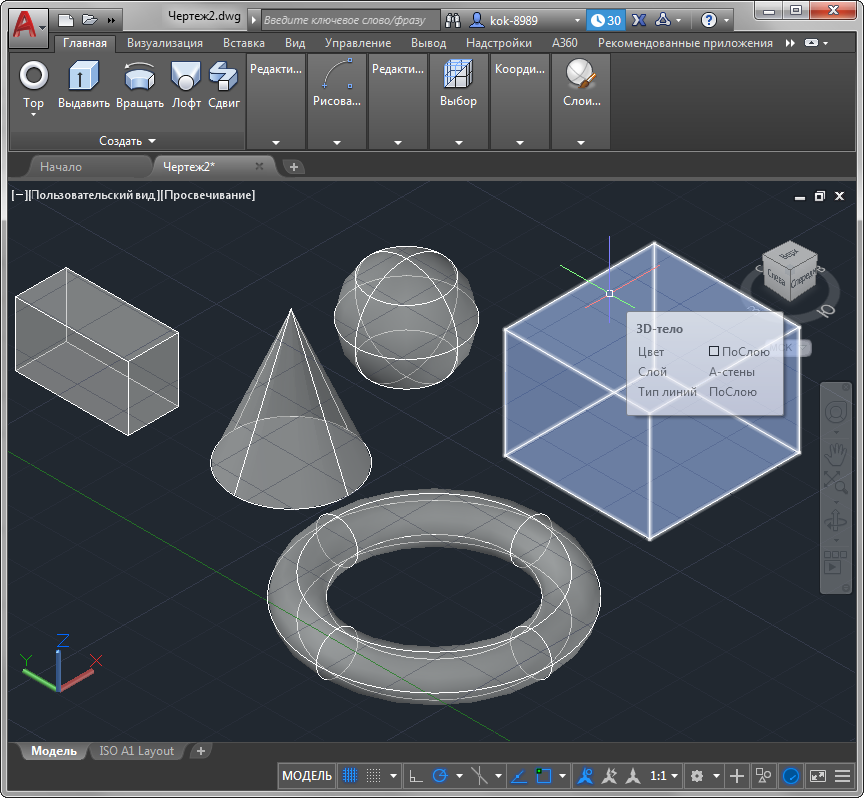Switch to the Визуализация ribbon tab
This screenshot has height=798, width=864.
click(164, 43)
